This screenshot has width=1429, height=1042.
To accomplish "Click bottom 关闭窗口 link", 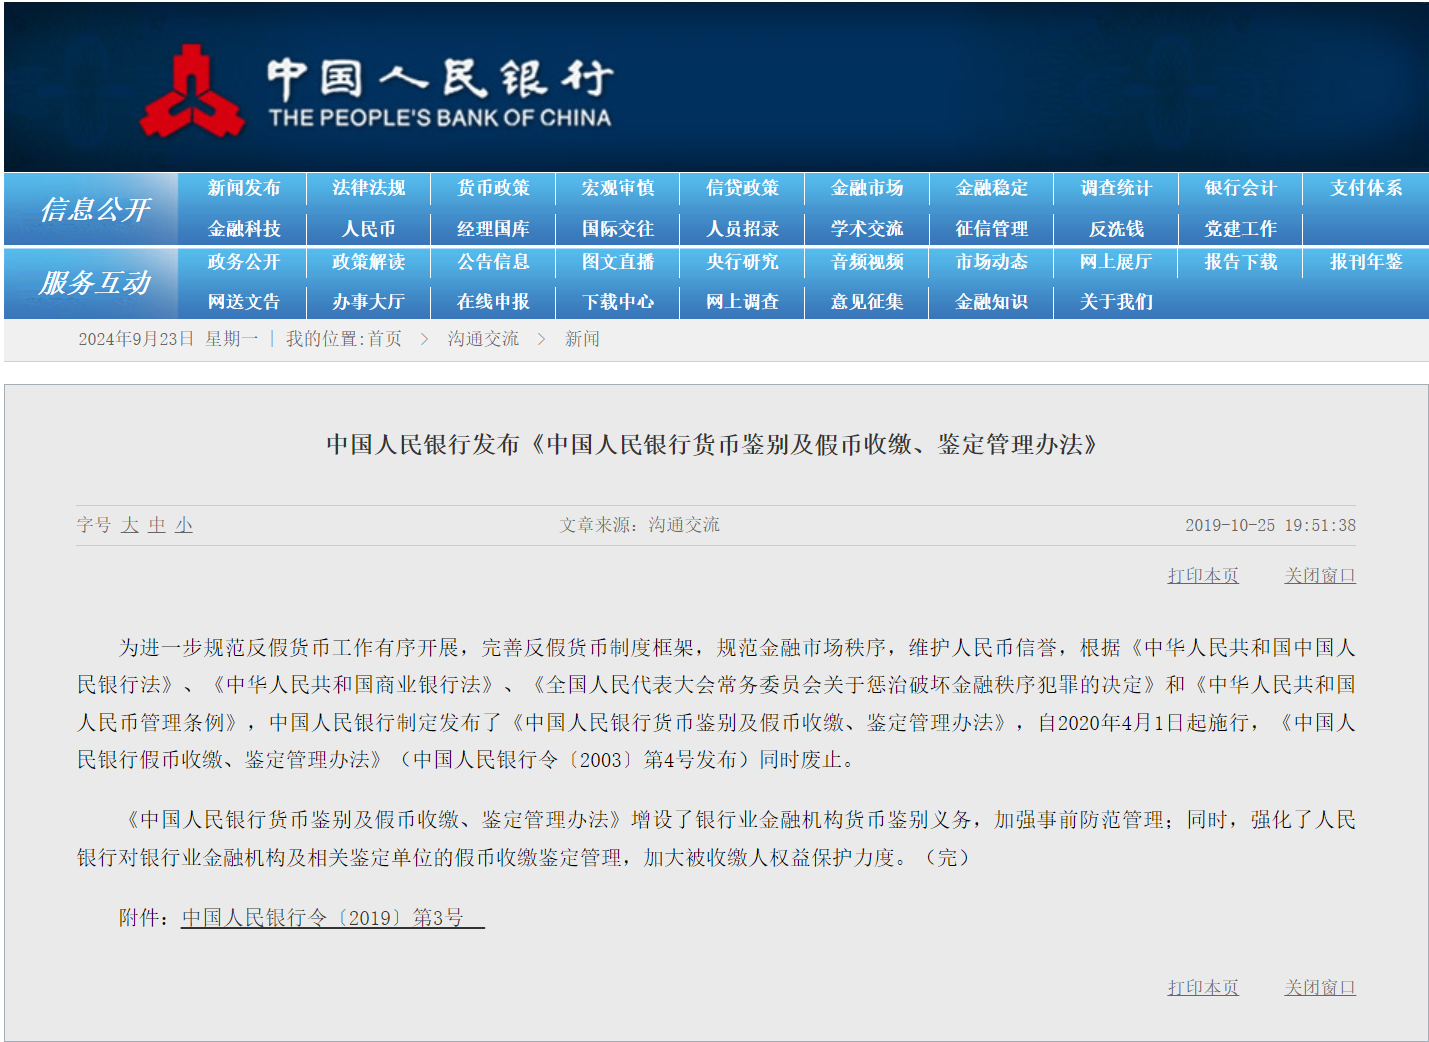I will pyautogui.click(x=1320, y=988).
